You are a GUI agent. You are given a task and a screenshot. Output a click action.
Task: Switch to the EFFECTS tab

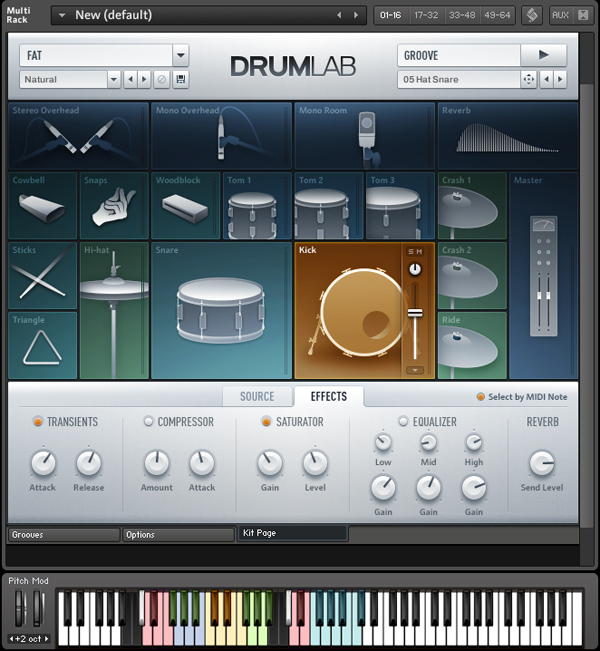(x=329, y=396)
